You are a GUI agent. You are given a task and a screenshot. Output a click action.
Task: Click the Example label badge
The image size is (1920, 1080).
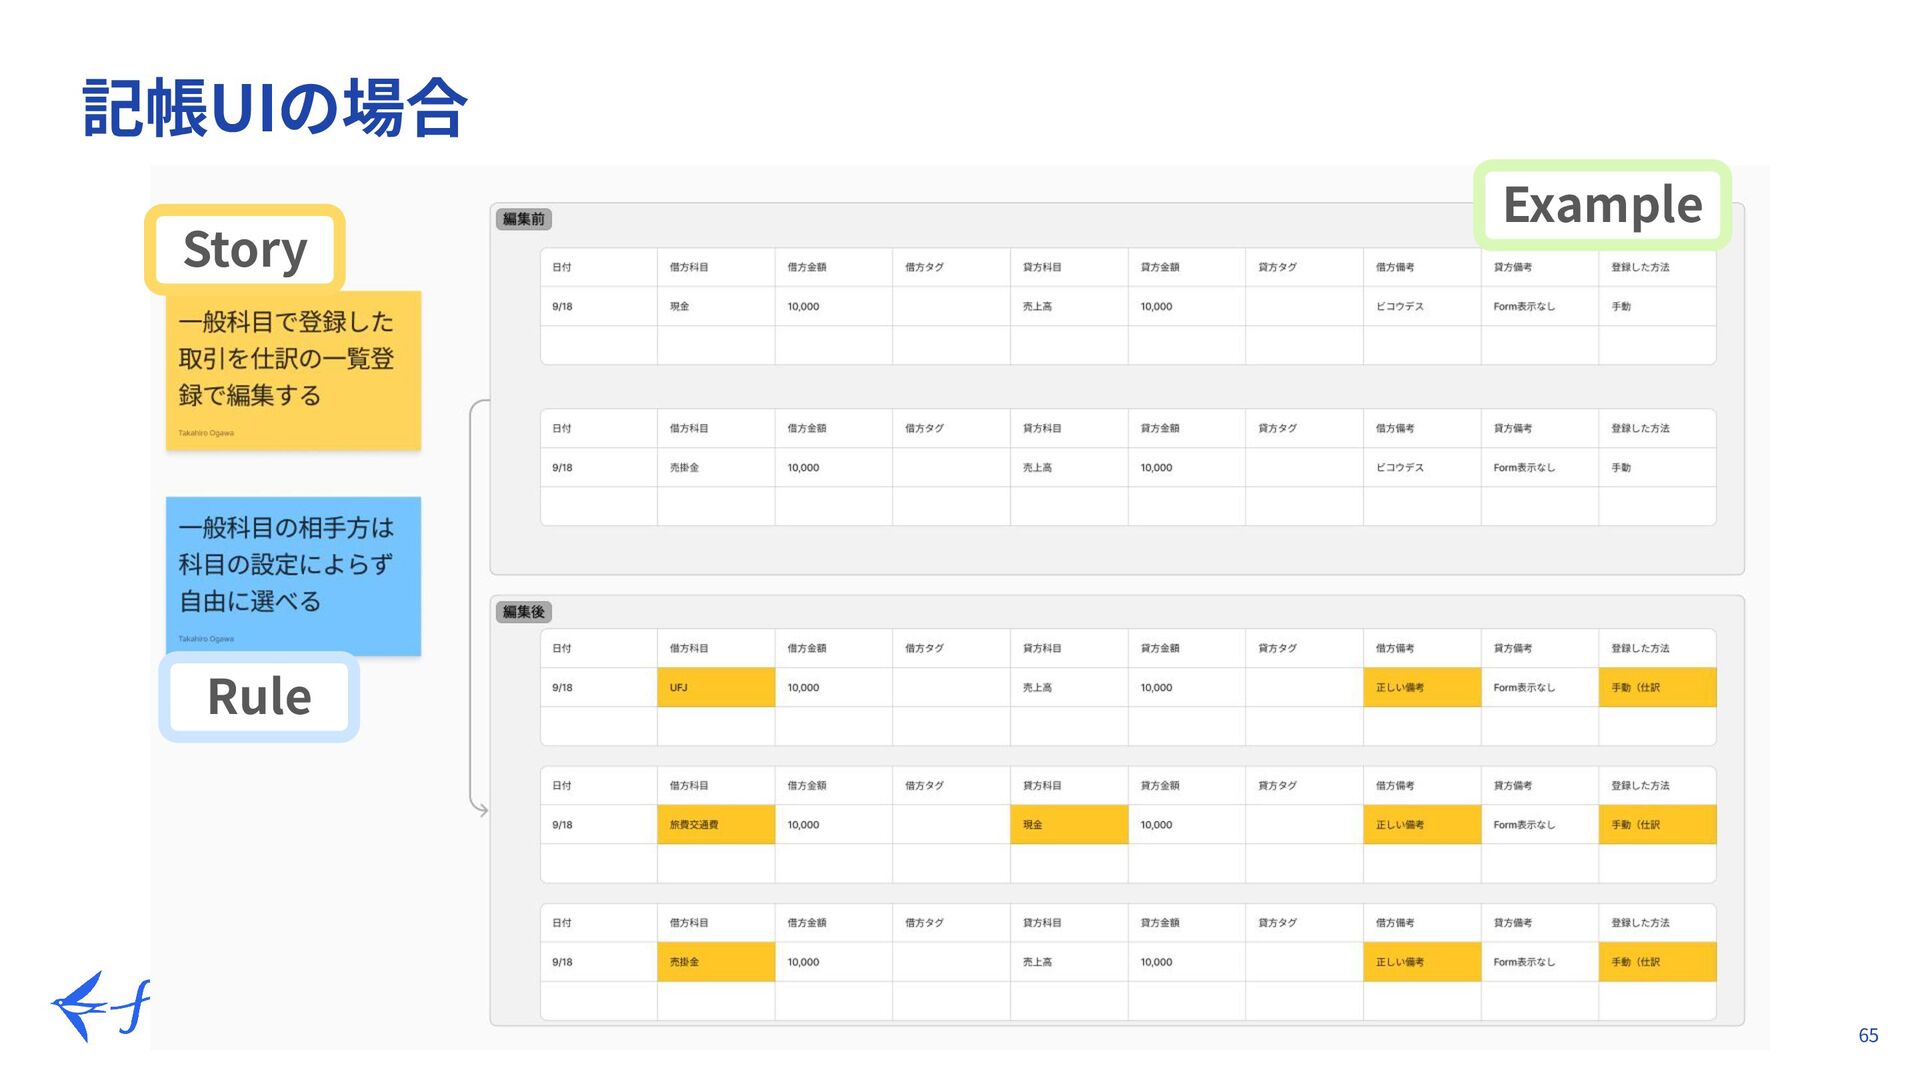tap(1602, 205)
